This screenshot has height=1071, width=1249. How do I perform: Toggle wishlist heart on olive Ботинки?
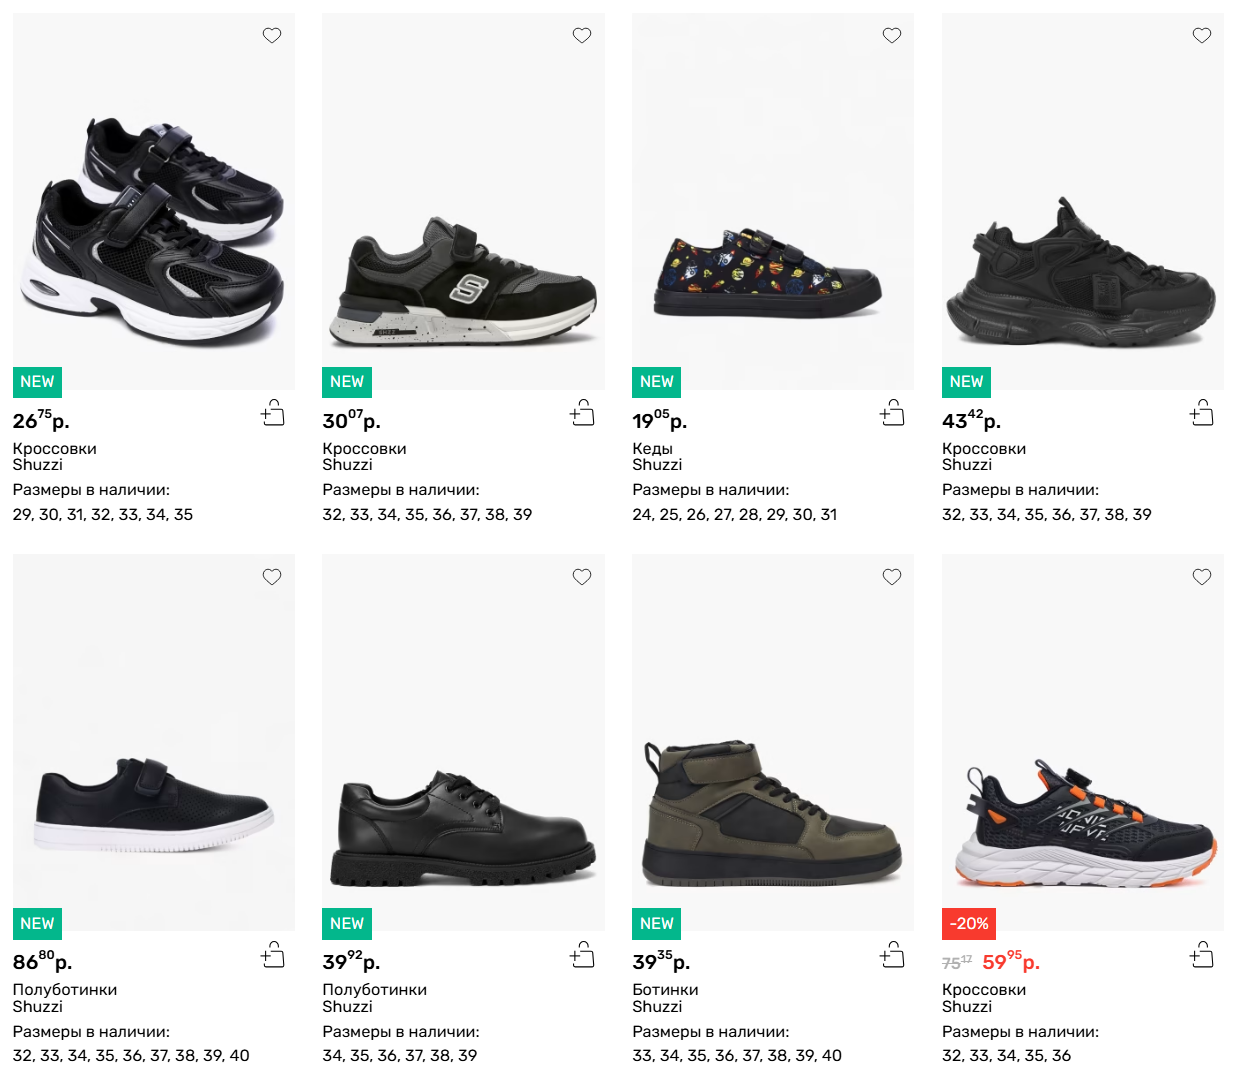(x=892, y=577)
